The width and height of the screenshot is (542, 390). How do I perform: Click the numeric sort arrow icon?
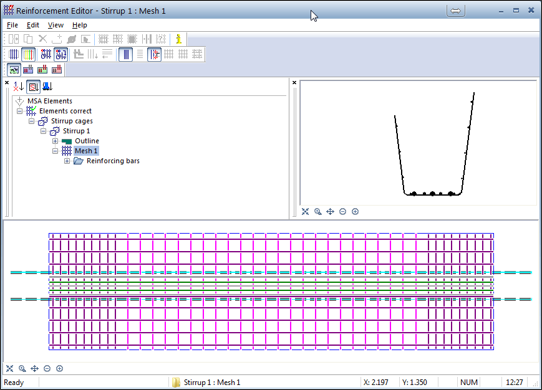[19, 86]
